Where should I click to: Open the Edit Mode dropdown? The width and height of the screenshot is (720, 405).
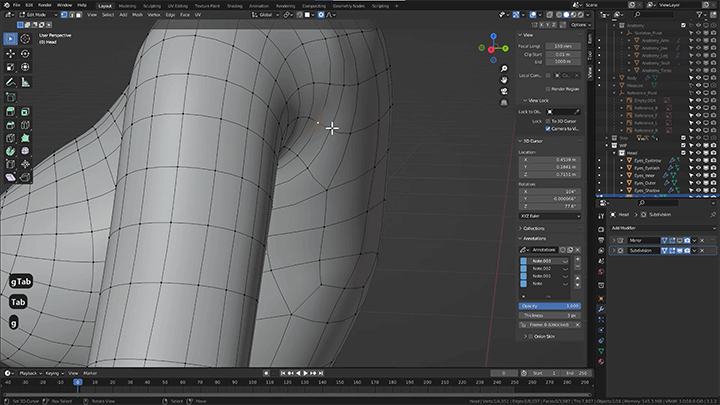(x=39, y=15)
